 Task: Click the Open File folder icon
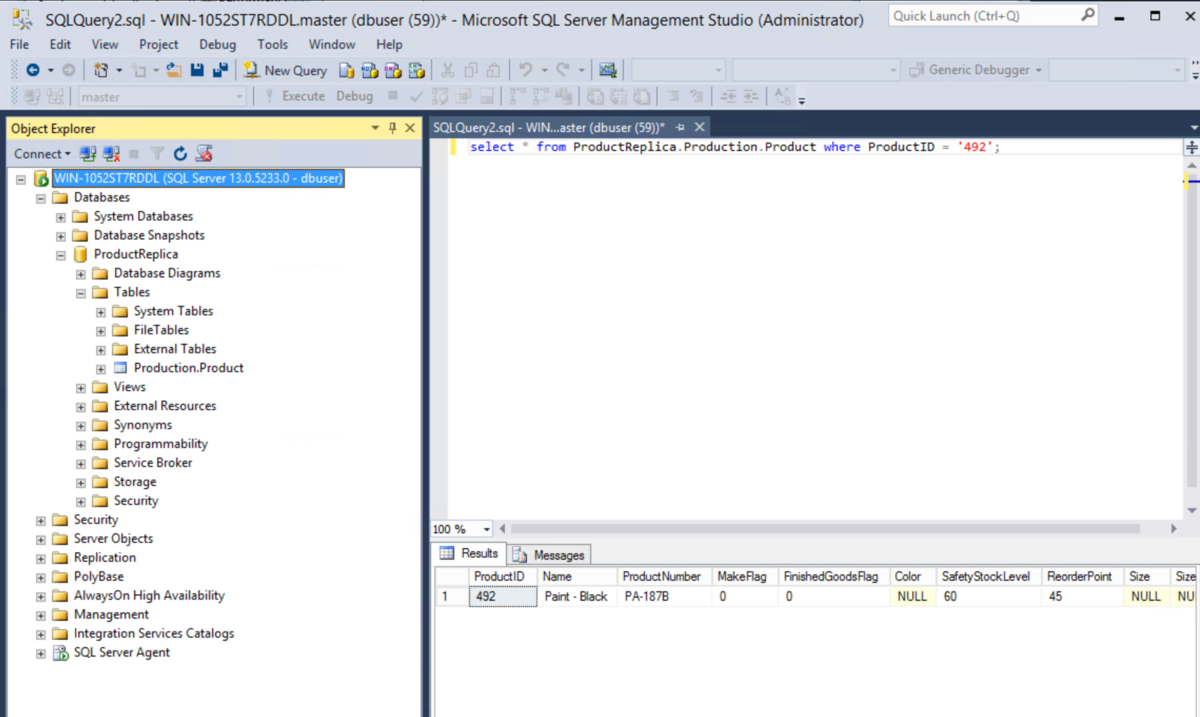pyautogui.click(x=173, y=70)
